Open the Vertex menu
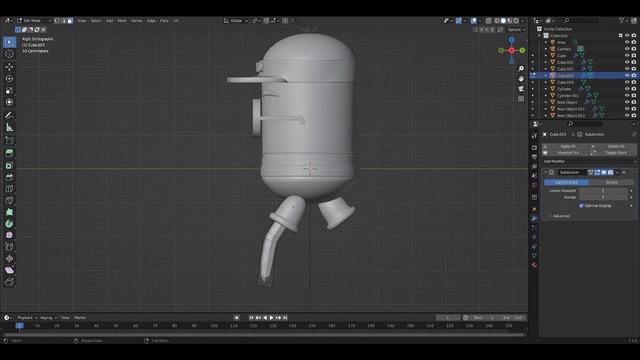 (x=137, y=20)
